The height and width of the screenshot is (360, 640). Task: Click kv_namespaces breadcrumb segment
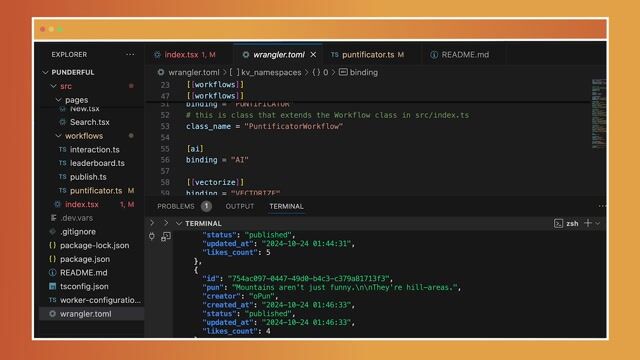pos(271,72)
